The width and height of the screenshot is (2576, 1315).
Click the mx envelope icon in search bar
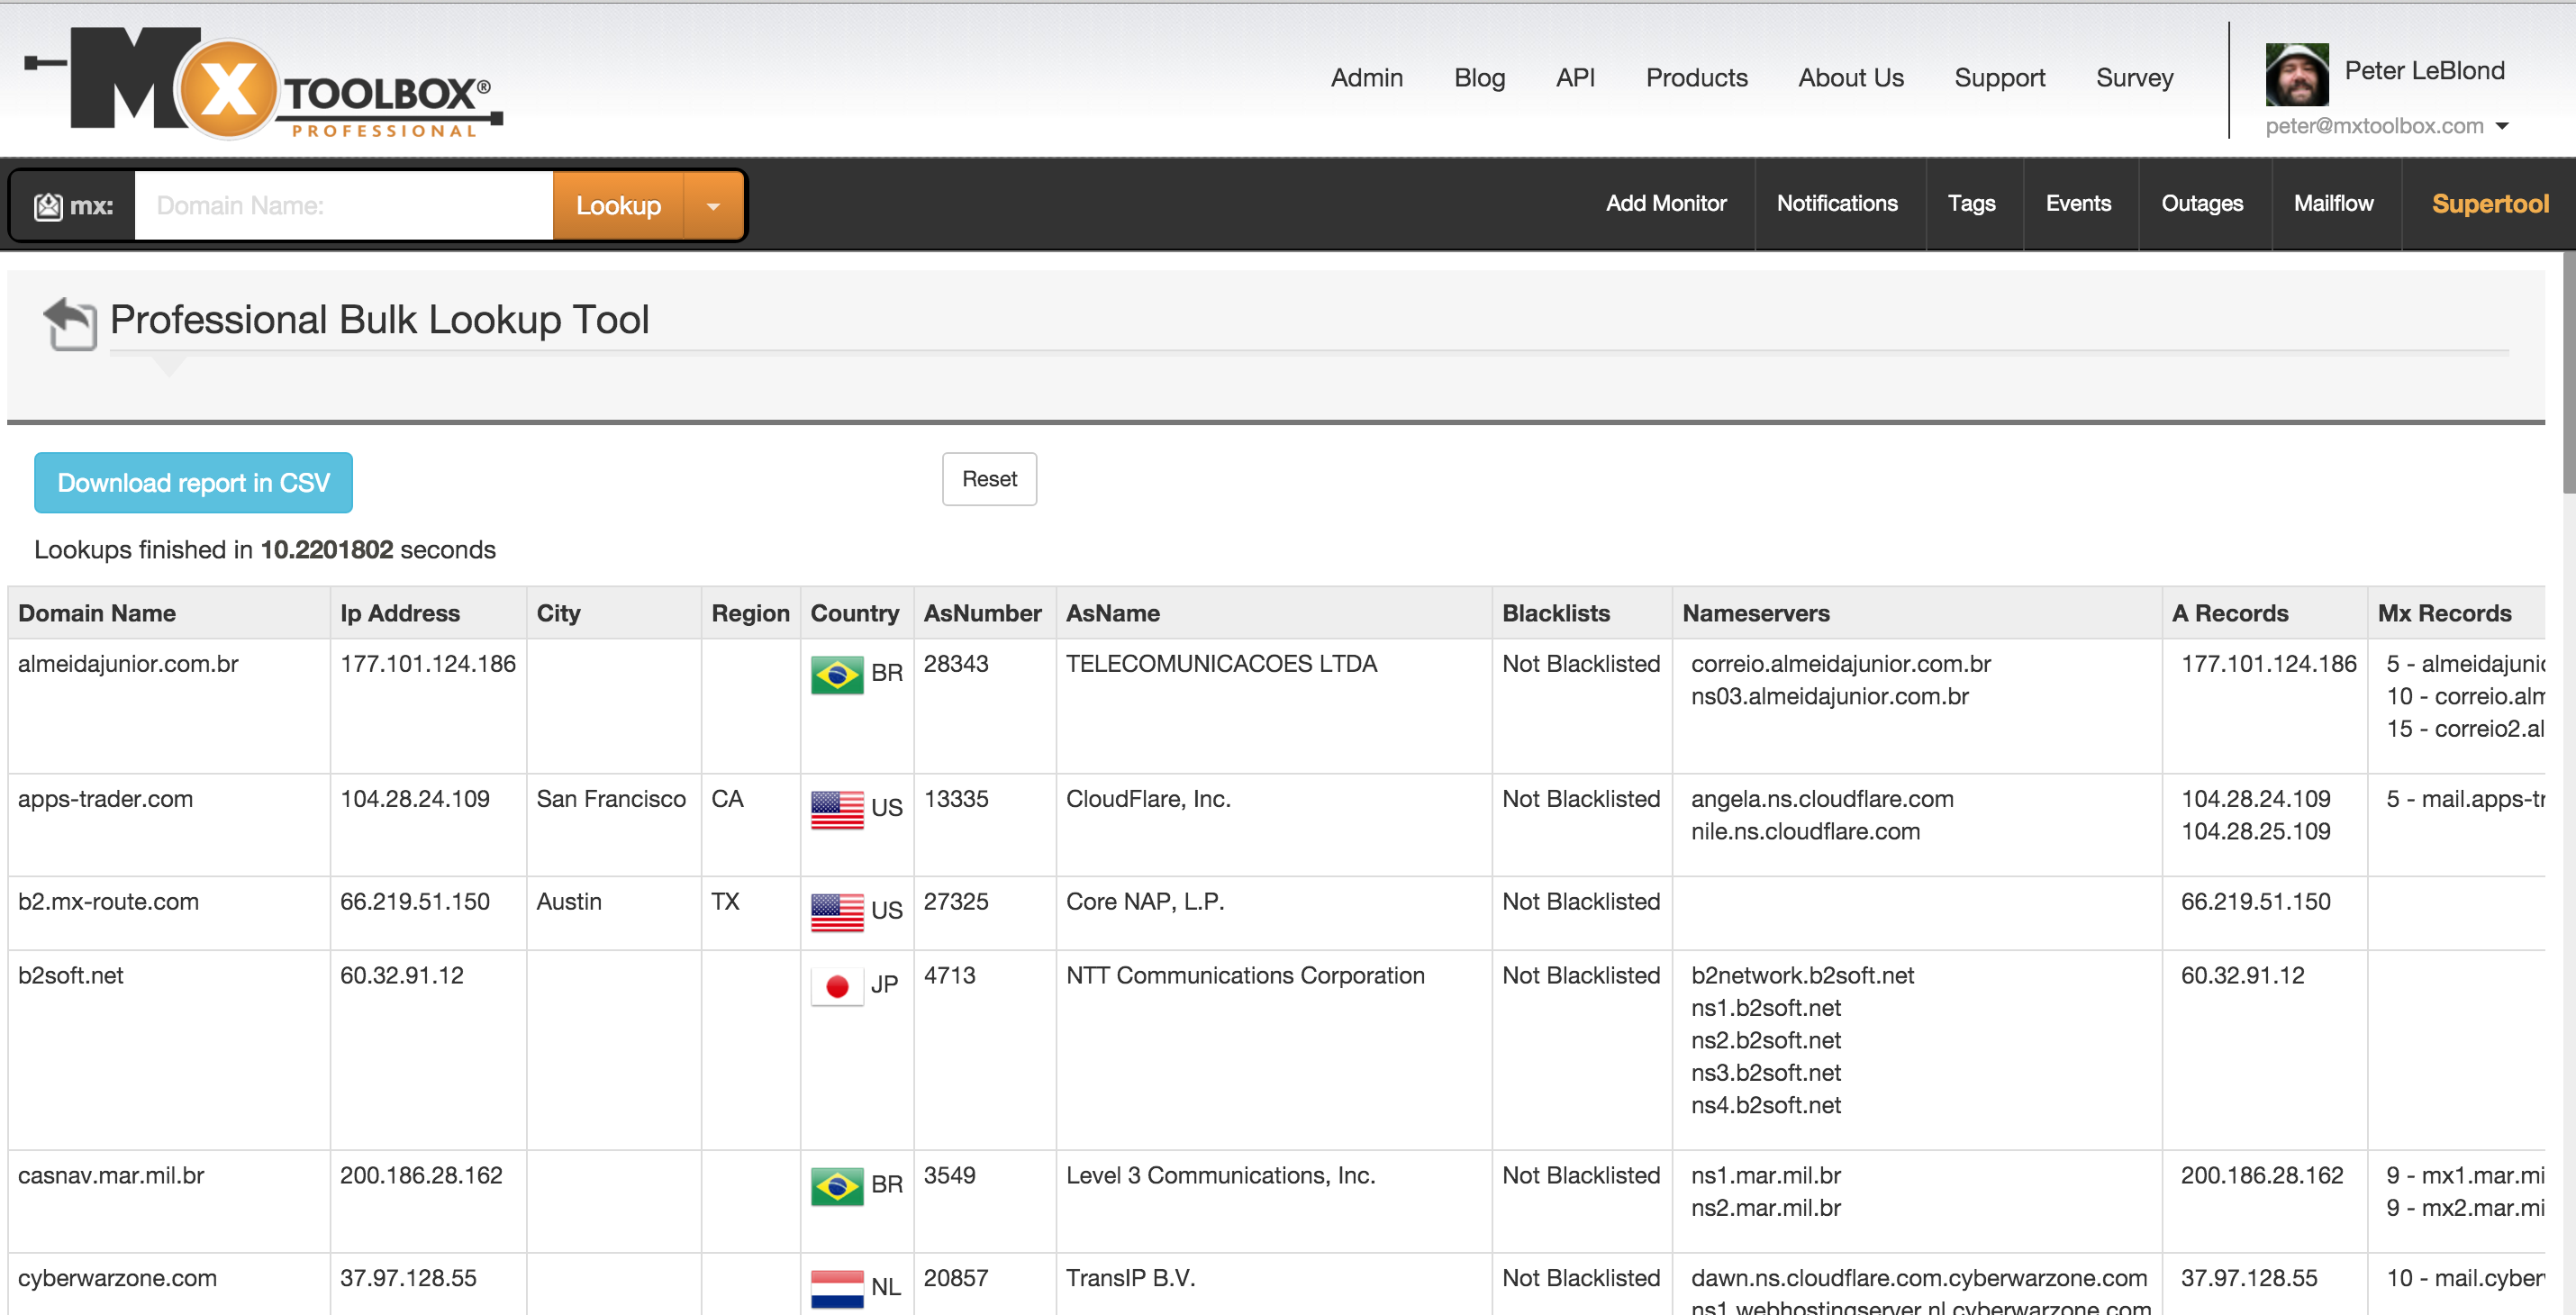point(47,206)
